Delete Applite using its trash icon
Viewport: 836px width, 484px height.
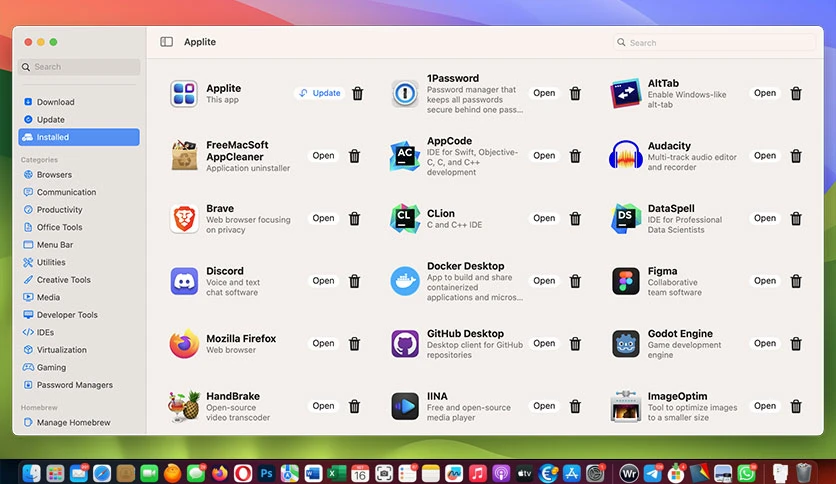[358, 93]
